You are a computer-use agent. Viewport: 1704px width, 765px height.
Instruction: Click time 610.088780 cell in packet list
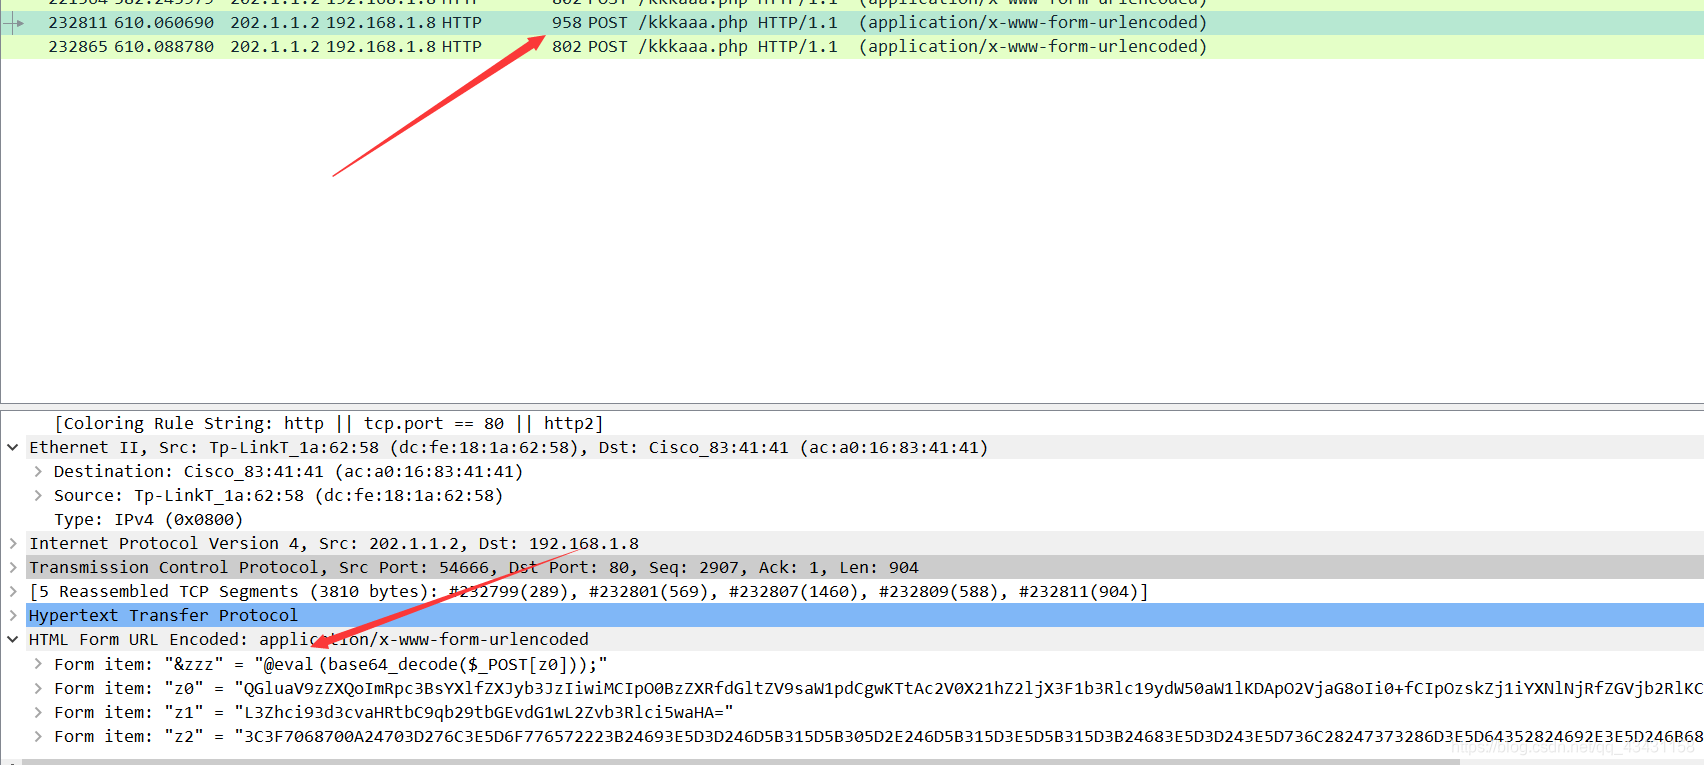click(164, 46)
